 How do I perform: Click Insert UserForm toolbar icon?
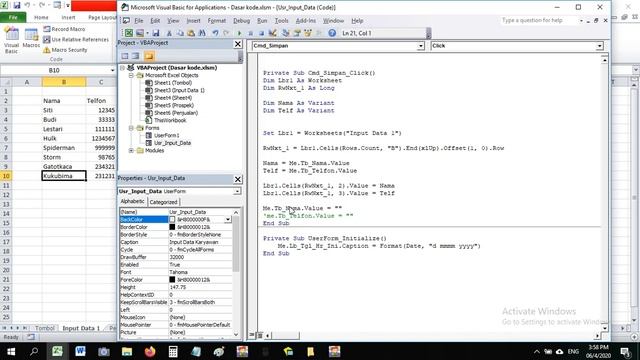pos(140,33)
